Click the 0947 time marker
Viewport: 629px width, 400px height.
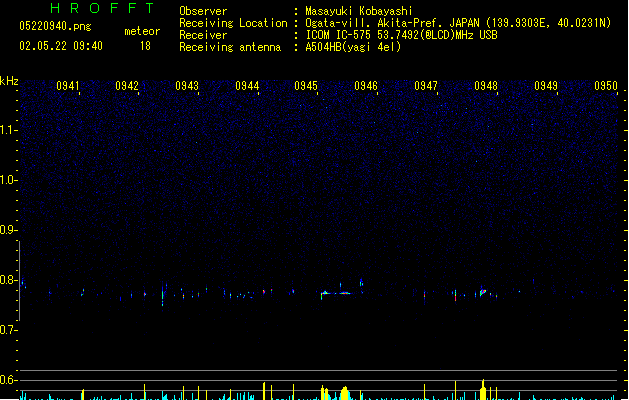click(x=426, y=86)
